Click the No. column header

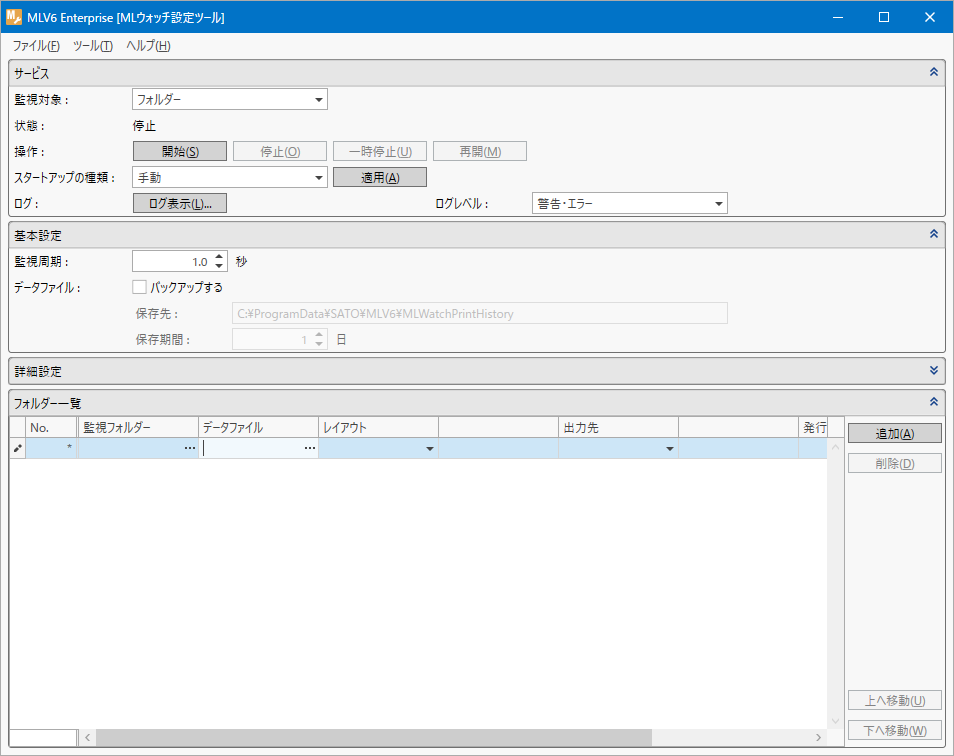pyautogui.click(x=52, y=428)
